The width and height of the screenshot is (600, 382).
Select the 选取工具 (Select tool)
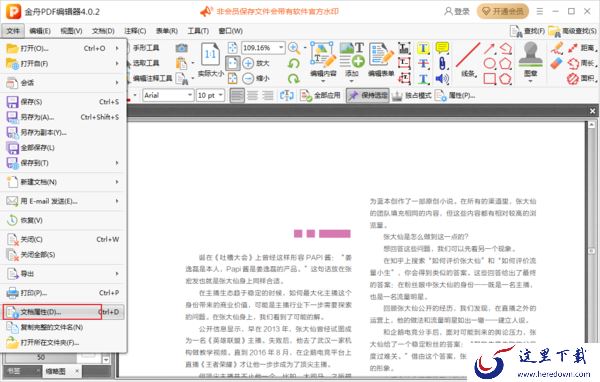coord(146,63)
